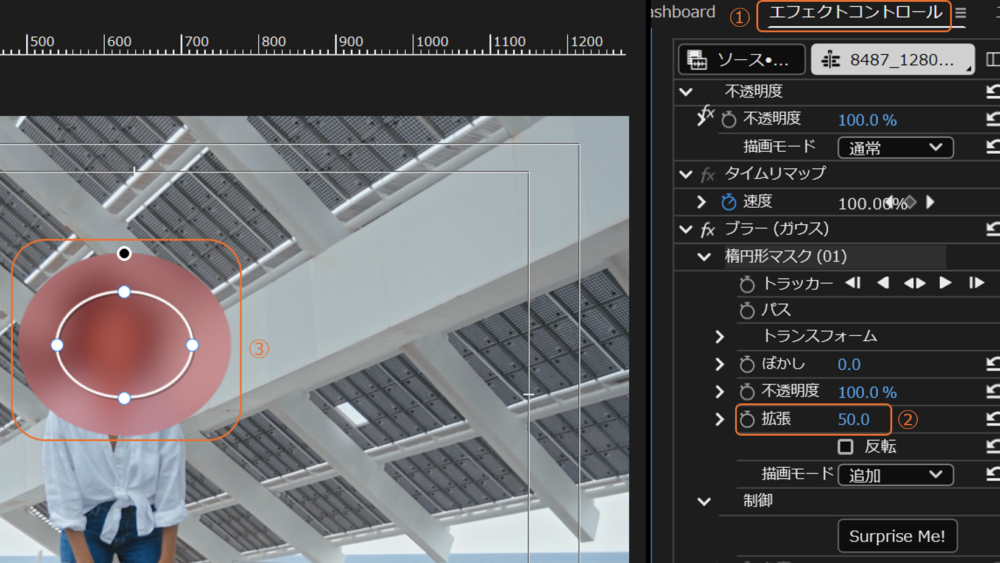Image resolution: width=1000 pixels, height=563 pixels.
Task: Reset the mask 不透明度 parameter
Action: 993,391
